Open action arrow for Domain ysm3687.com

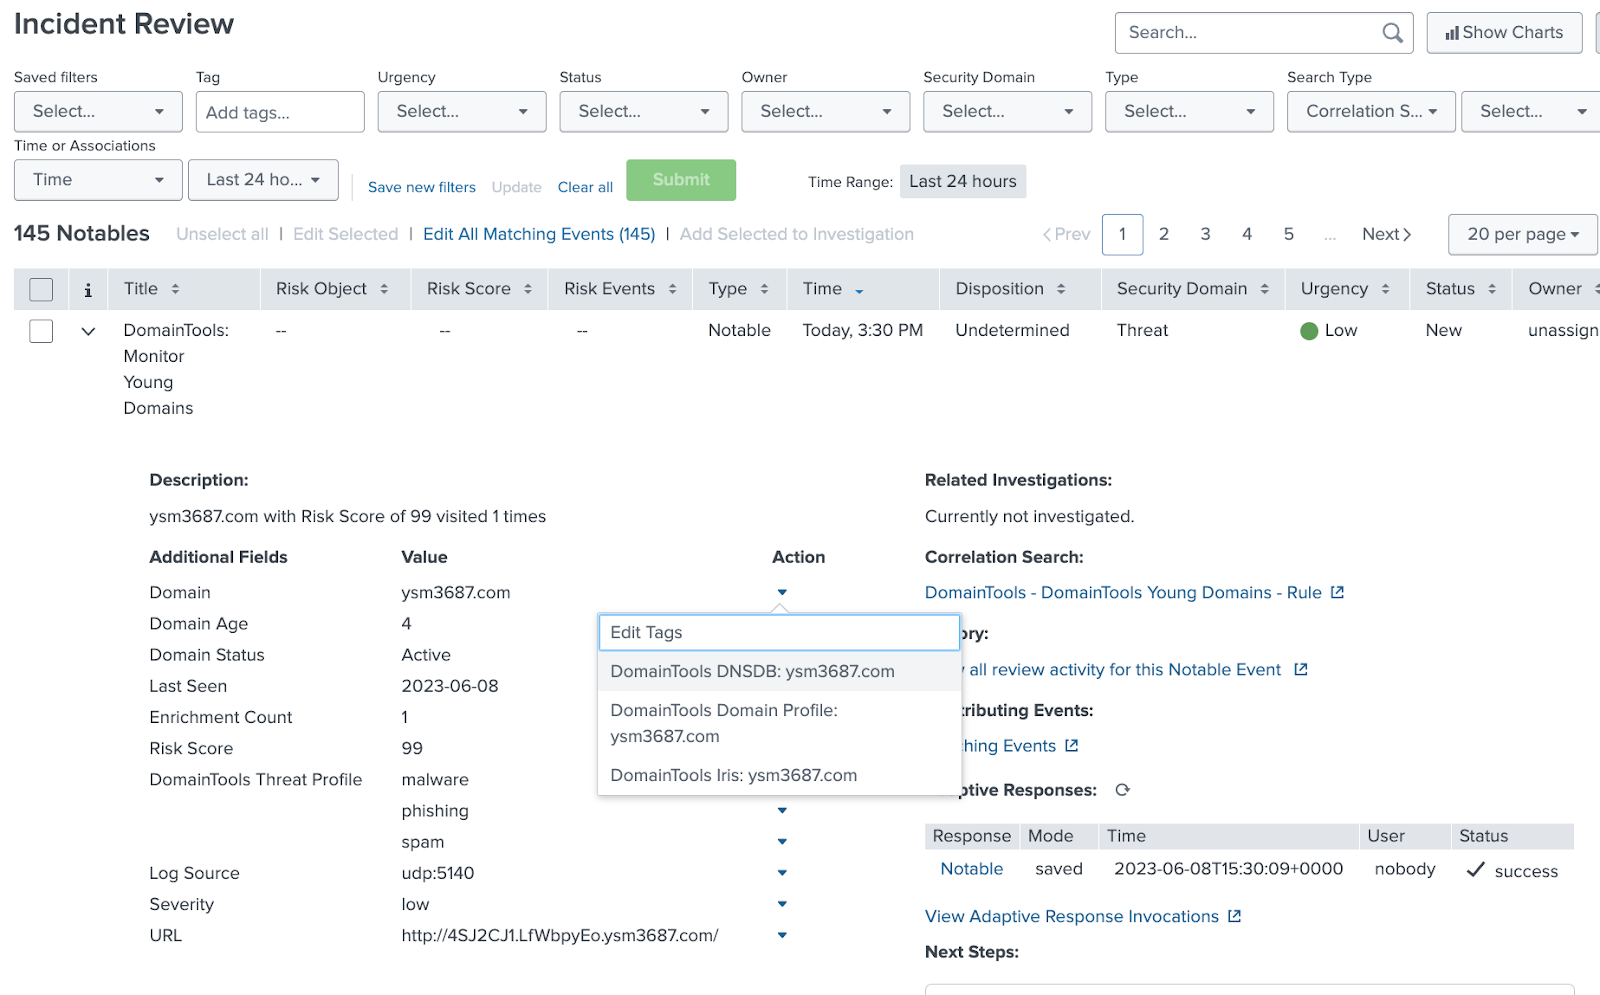[x=782, y=592]
